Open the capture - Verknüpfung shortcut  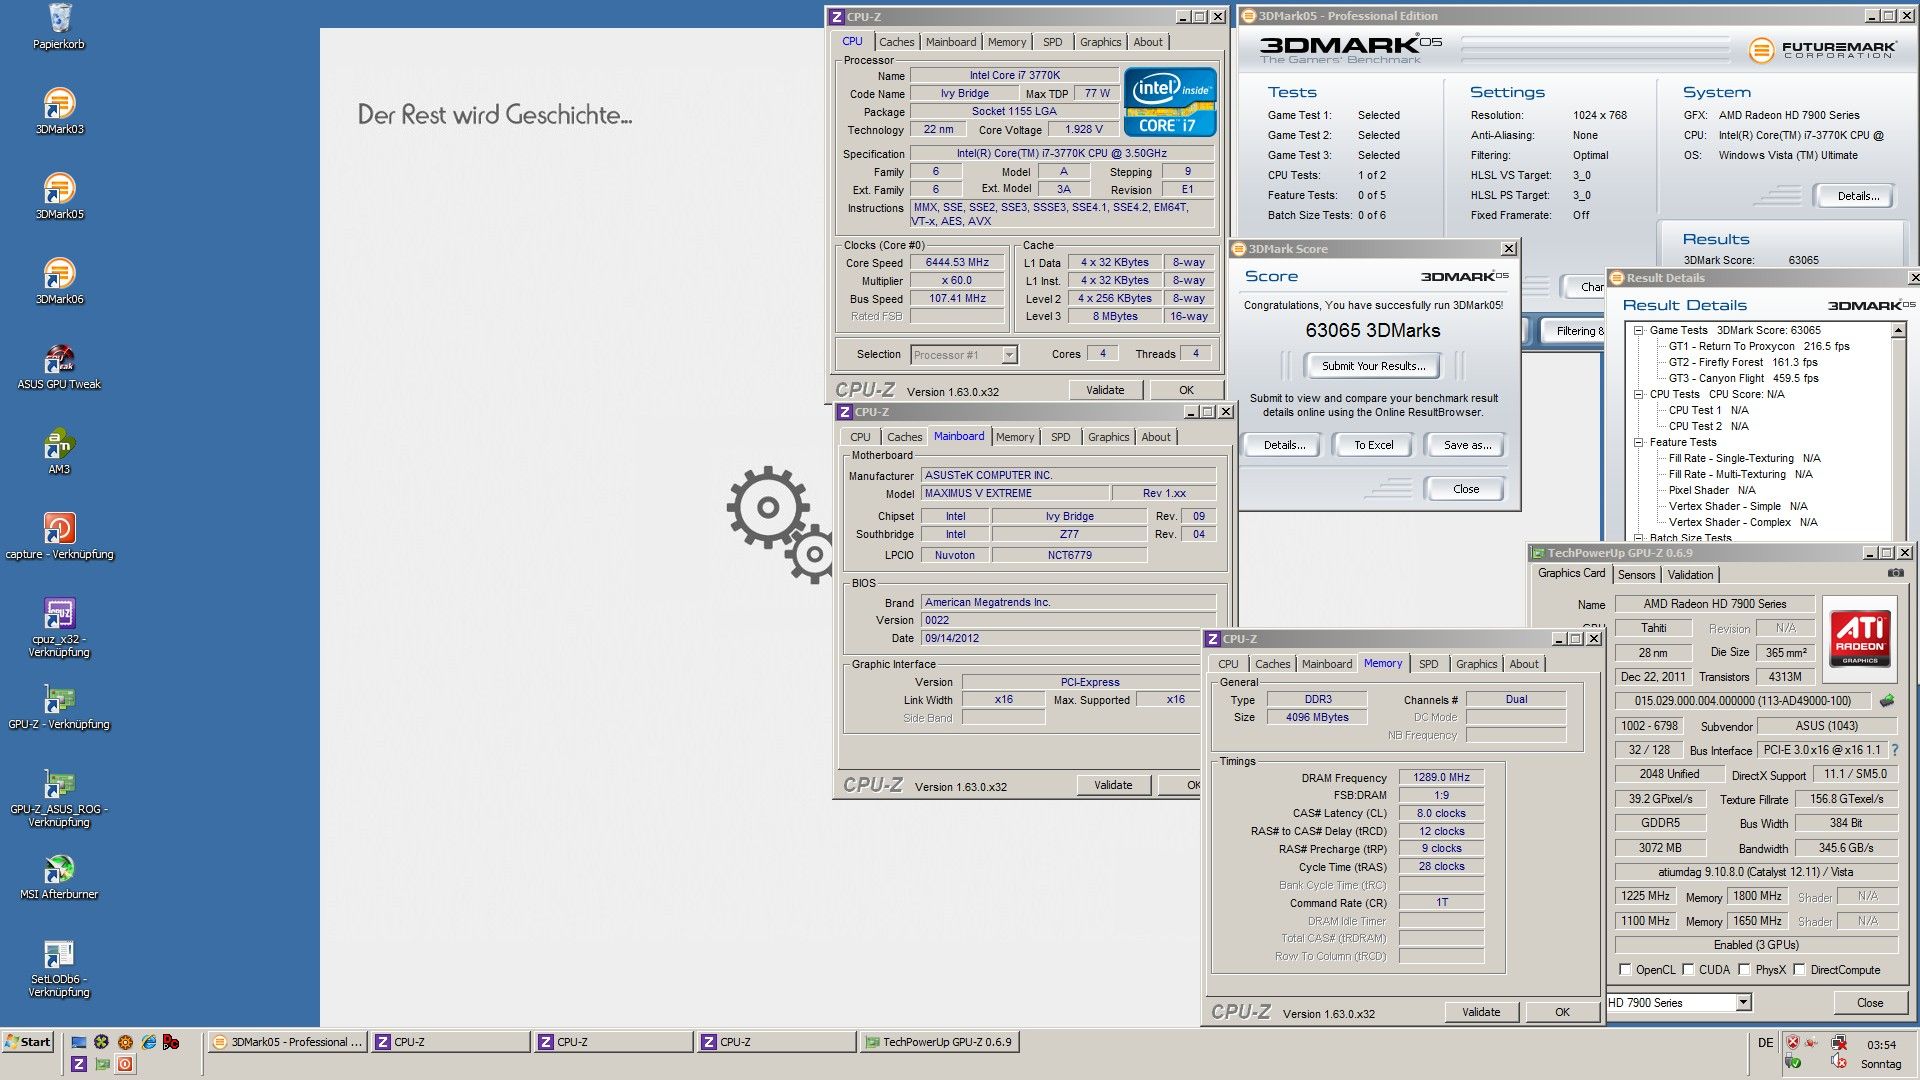59,536
